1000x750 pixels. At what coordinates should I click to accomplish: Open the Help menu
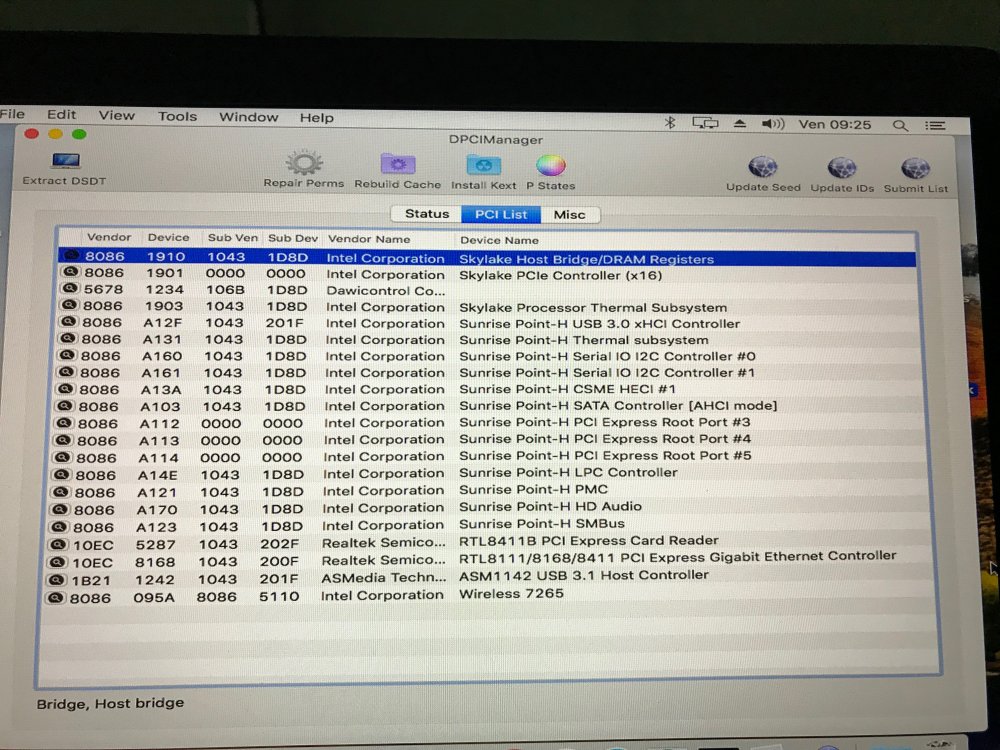point(317,117)
